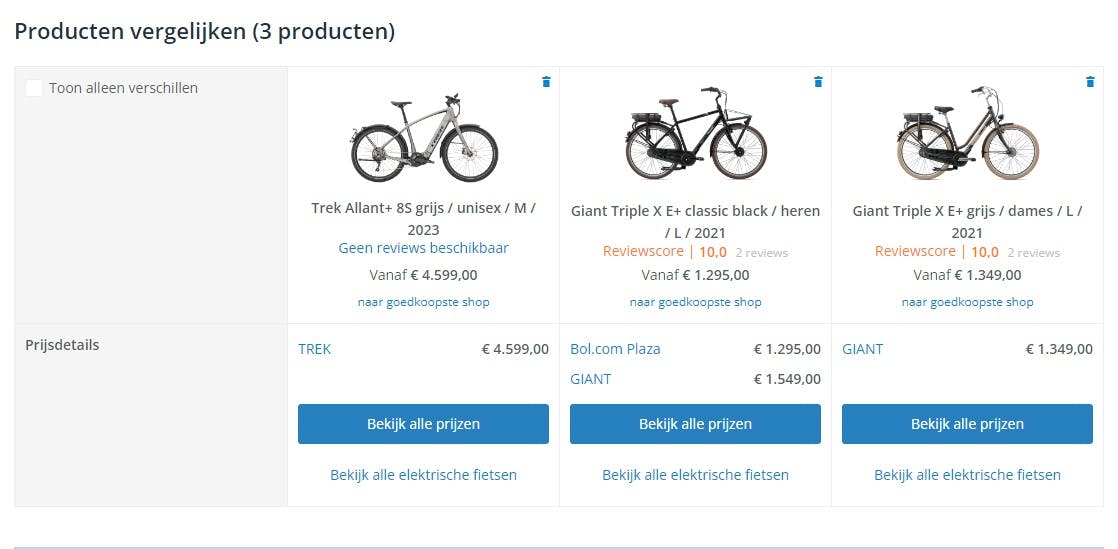Screen dimensions: 1118x549
Task: Click the Giant classic black bike photo
Action: [x=696, y=133]
